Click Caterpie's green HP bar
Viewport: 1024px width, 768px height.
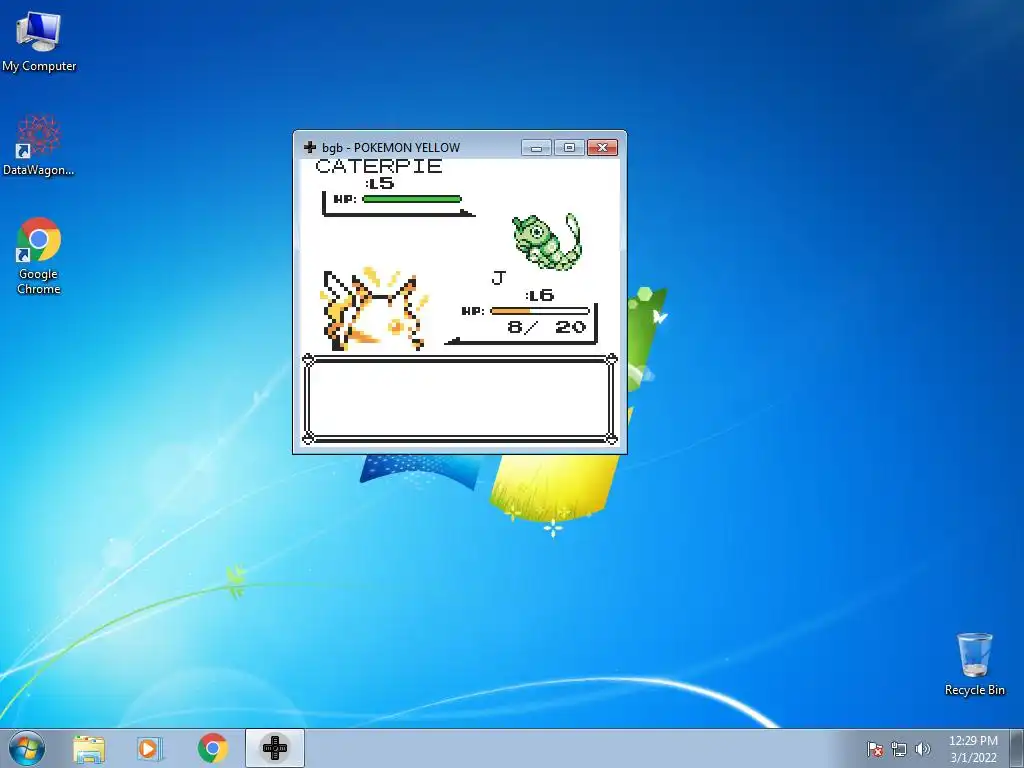(x=412, y=199)
